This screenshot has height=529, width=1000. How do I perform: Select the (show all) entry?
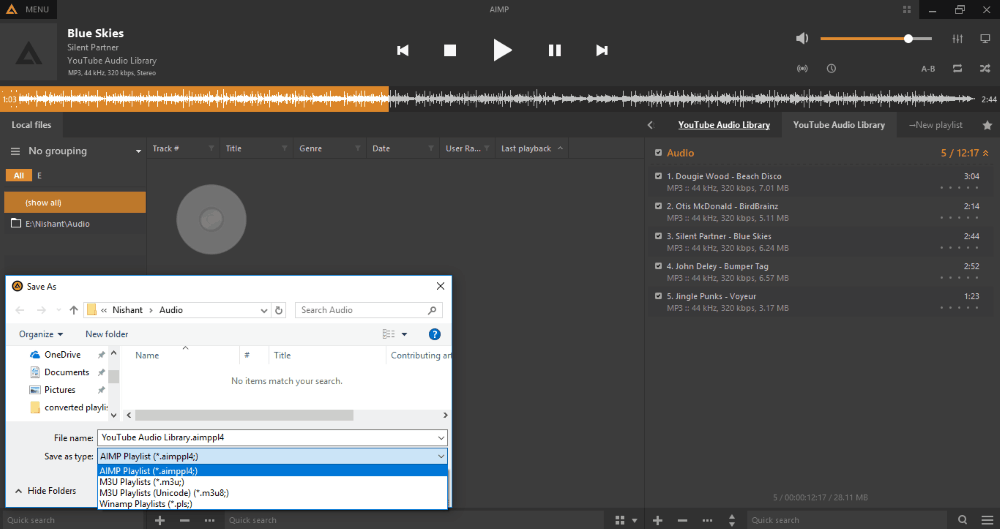click(75, 202)
